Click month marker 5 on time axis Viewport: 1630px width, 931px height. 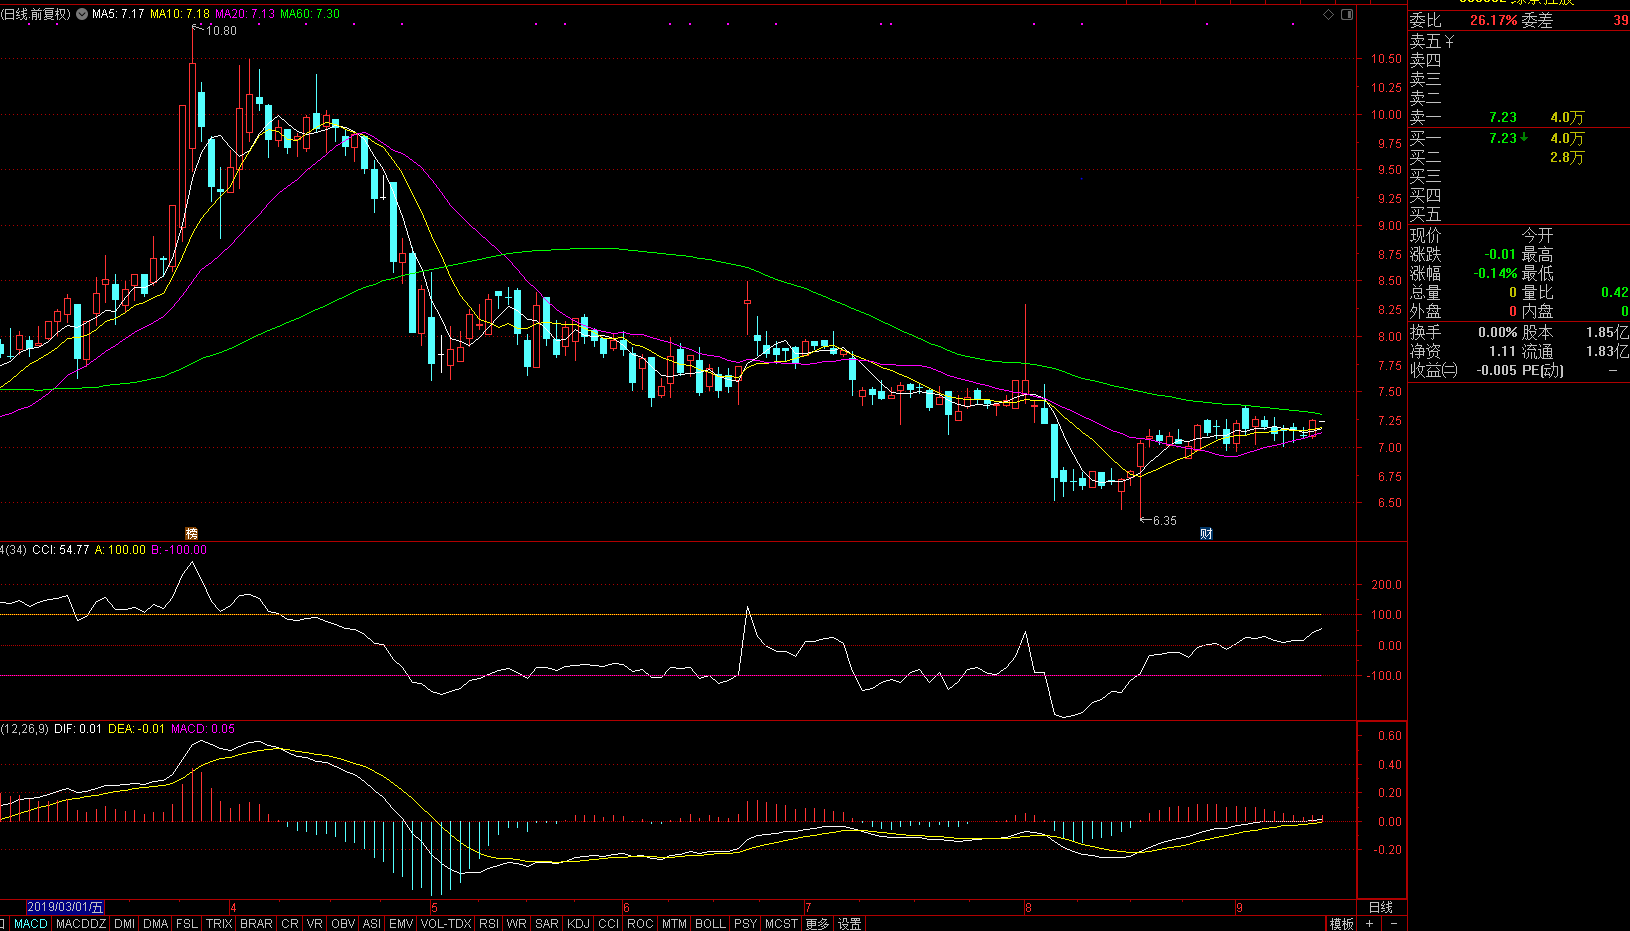click(434, 908)
